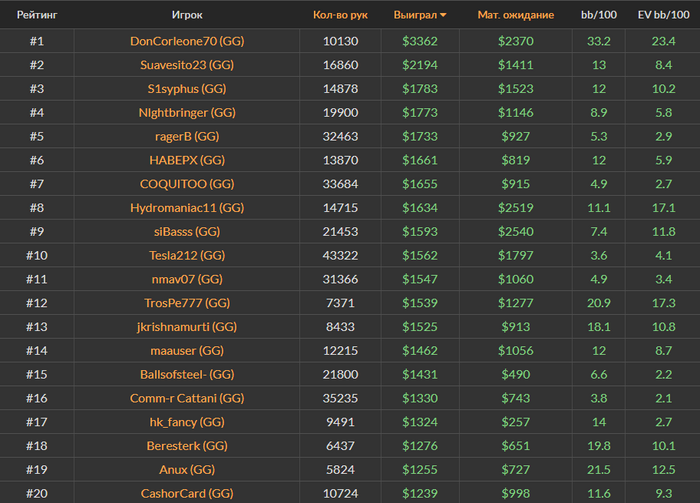The image size is (700, 503).
Task: Open Suavesito23 (GG) player link
Action: 187,65
